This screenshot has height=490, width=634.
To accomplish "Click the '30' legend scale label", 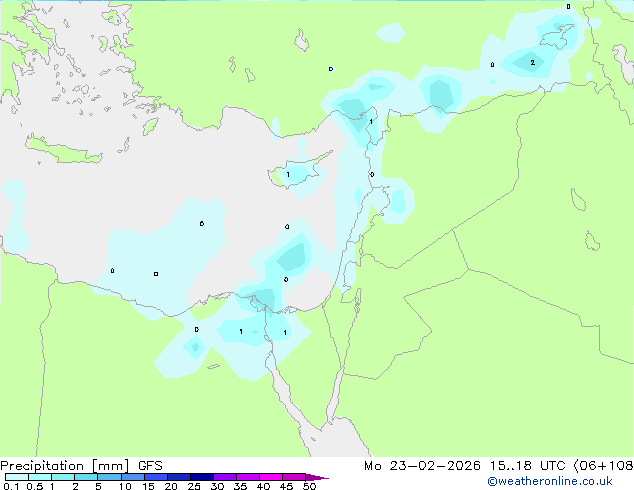I will click(217, 486).
